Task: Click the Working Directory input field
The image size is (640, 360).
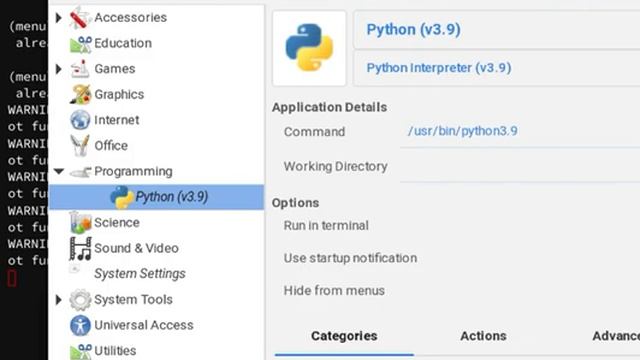Action: (520, 166)
